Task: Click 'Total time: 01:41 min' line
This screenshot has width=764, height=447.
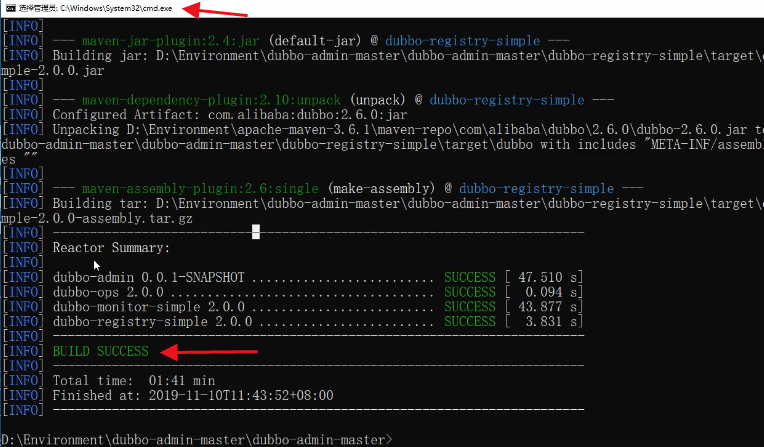Action: coord(134,381)
